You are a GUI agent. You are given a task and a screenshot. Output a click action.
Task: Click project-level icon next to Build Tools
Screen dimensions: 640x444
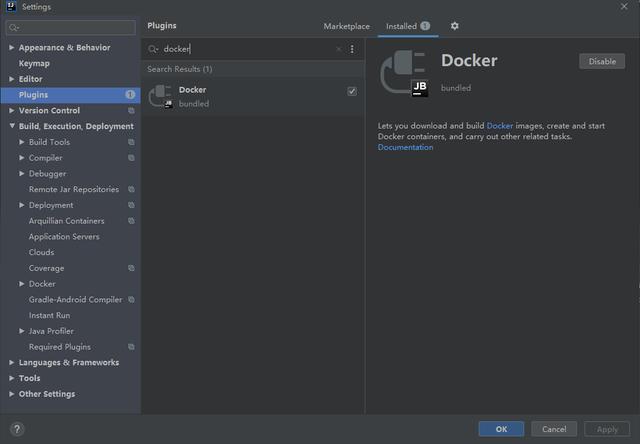[x=131, y=142]
